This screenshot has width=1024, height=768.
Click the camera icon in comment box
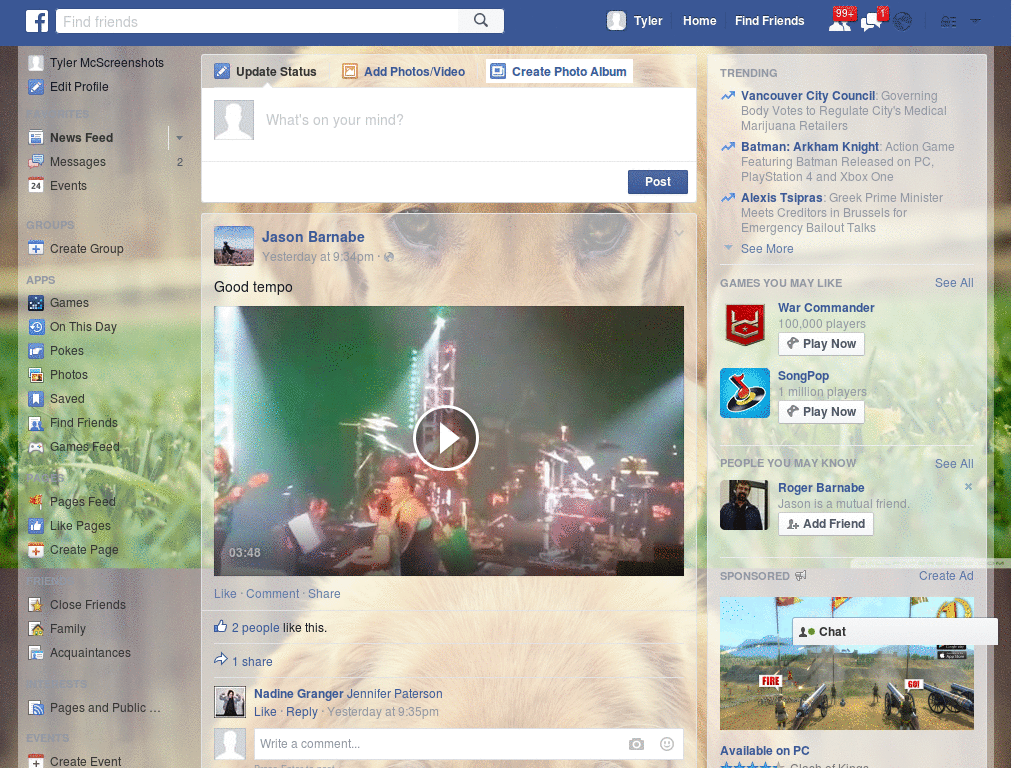tap(636, 744)
